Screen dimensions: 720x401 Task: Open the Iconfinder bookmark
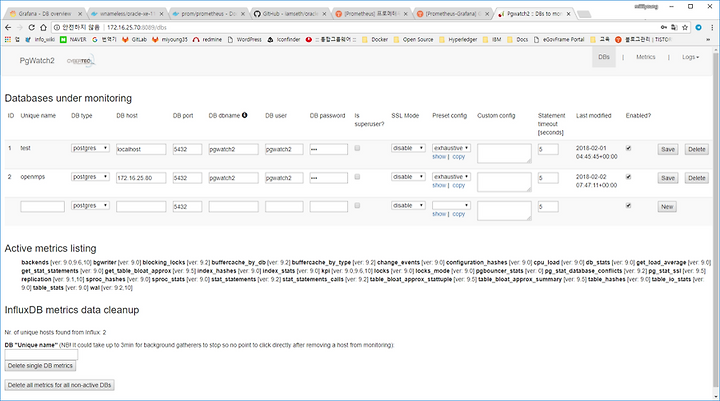point(284,40)
